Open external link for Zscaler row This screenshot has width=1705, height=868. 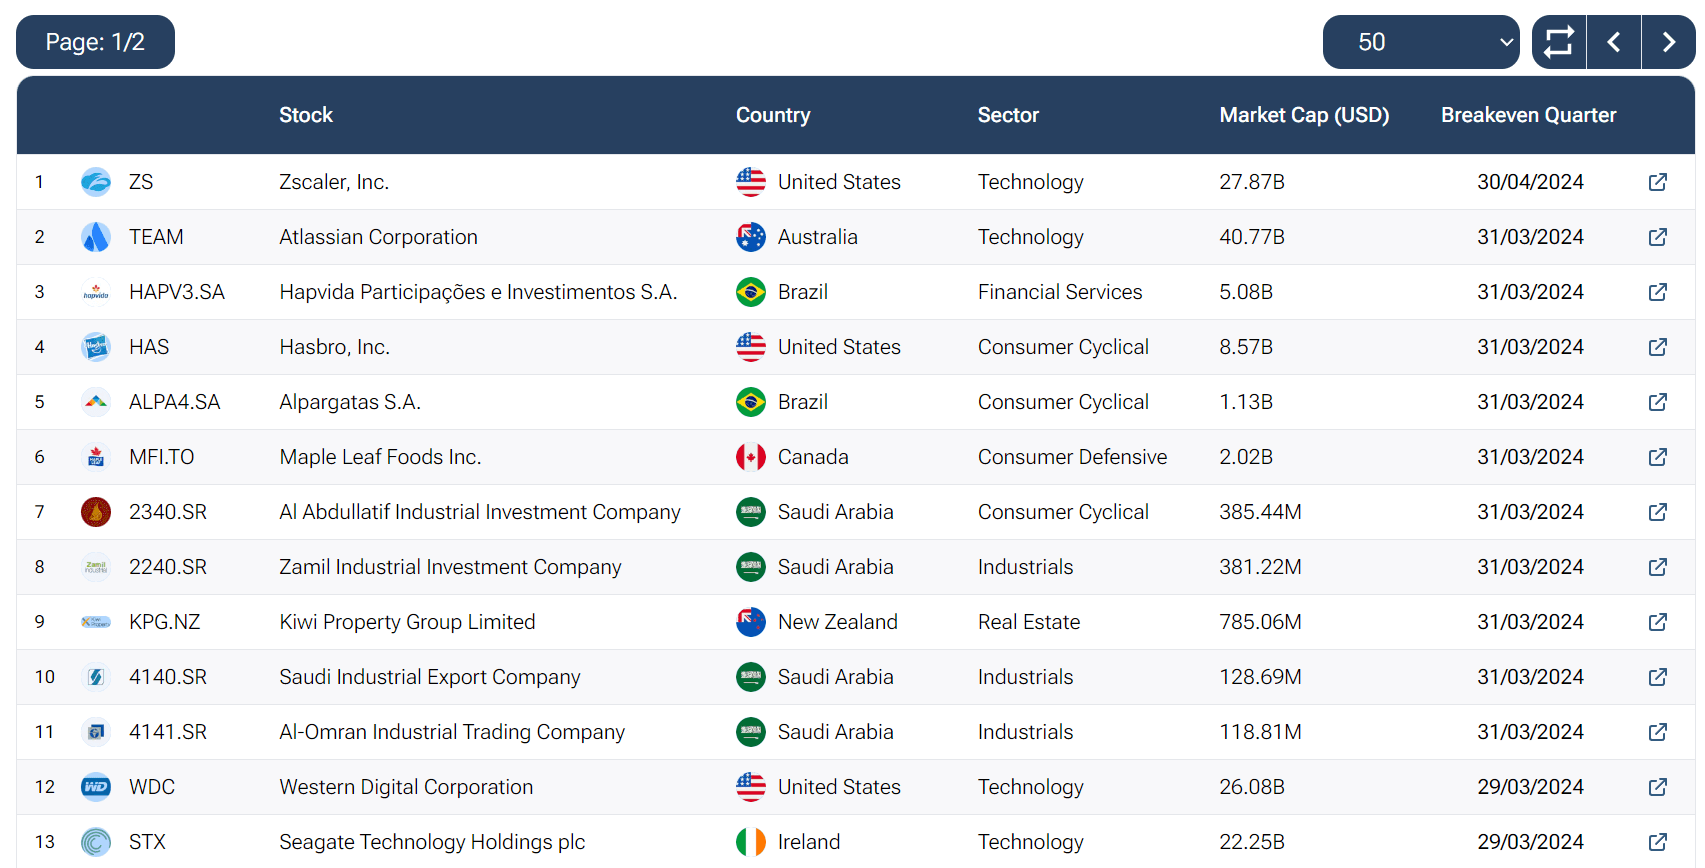pos(1657,182)
